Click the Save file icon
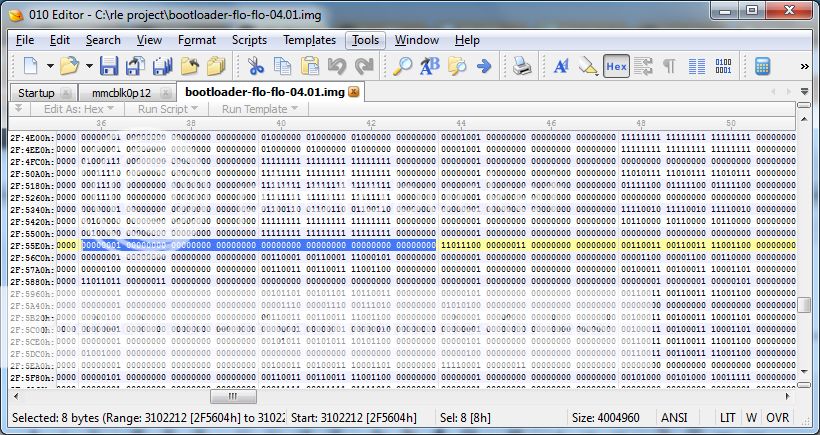Screen dimensions: 820x435 (x=109, y=67)
